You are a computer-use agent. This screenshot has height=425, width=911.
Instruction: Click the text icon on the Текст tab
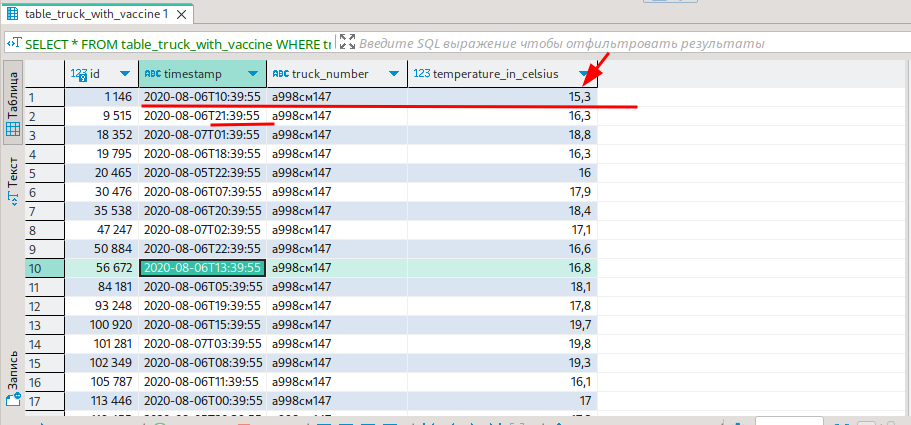13,199
